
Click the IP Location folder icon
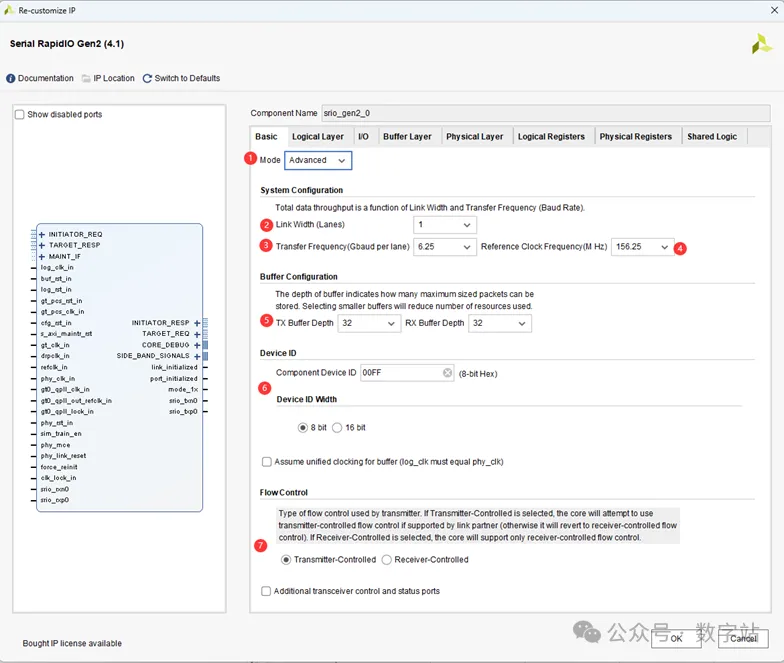tap(86, 78)
